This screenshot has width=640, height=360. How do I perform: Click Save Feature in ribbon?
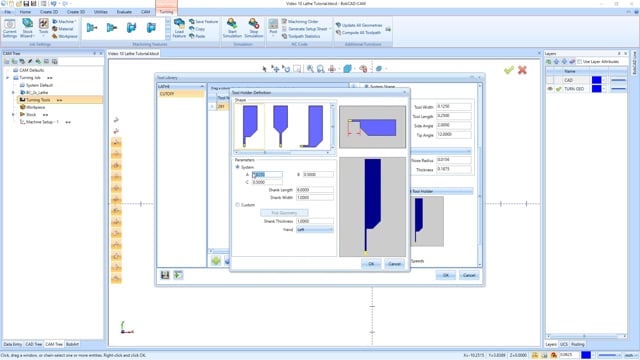coord(204,21)
